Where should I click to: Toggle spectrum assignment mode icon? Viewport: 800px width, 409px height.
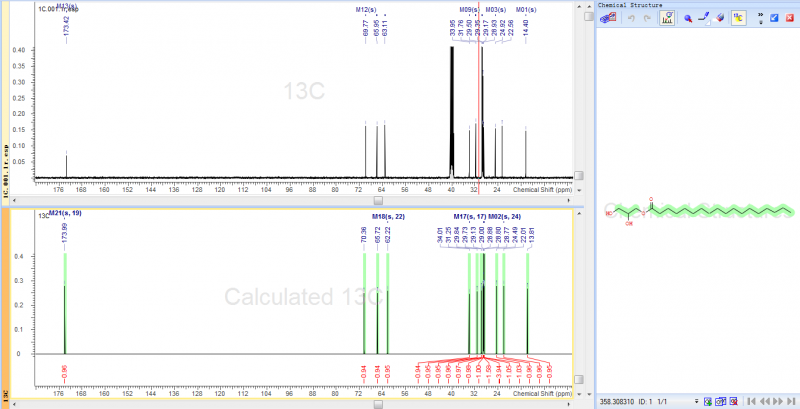coord(667,18)
